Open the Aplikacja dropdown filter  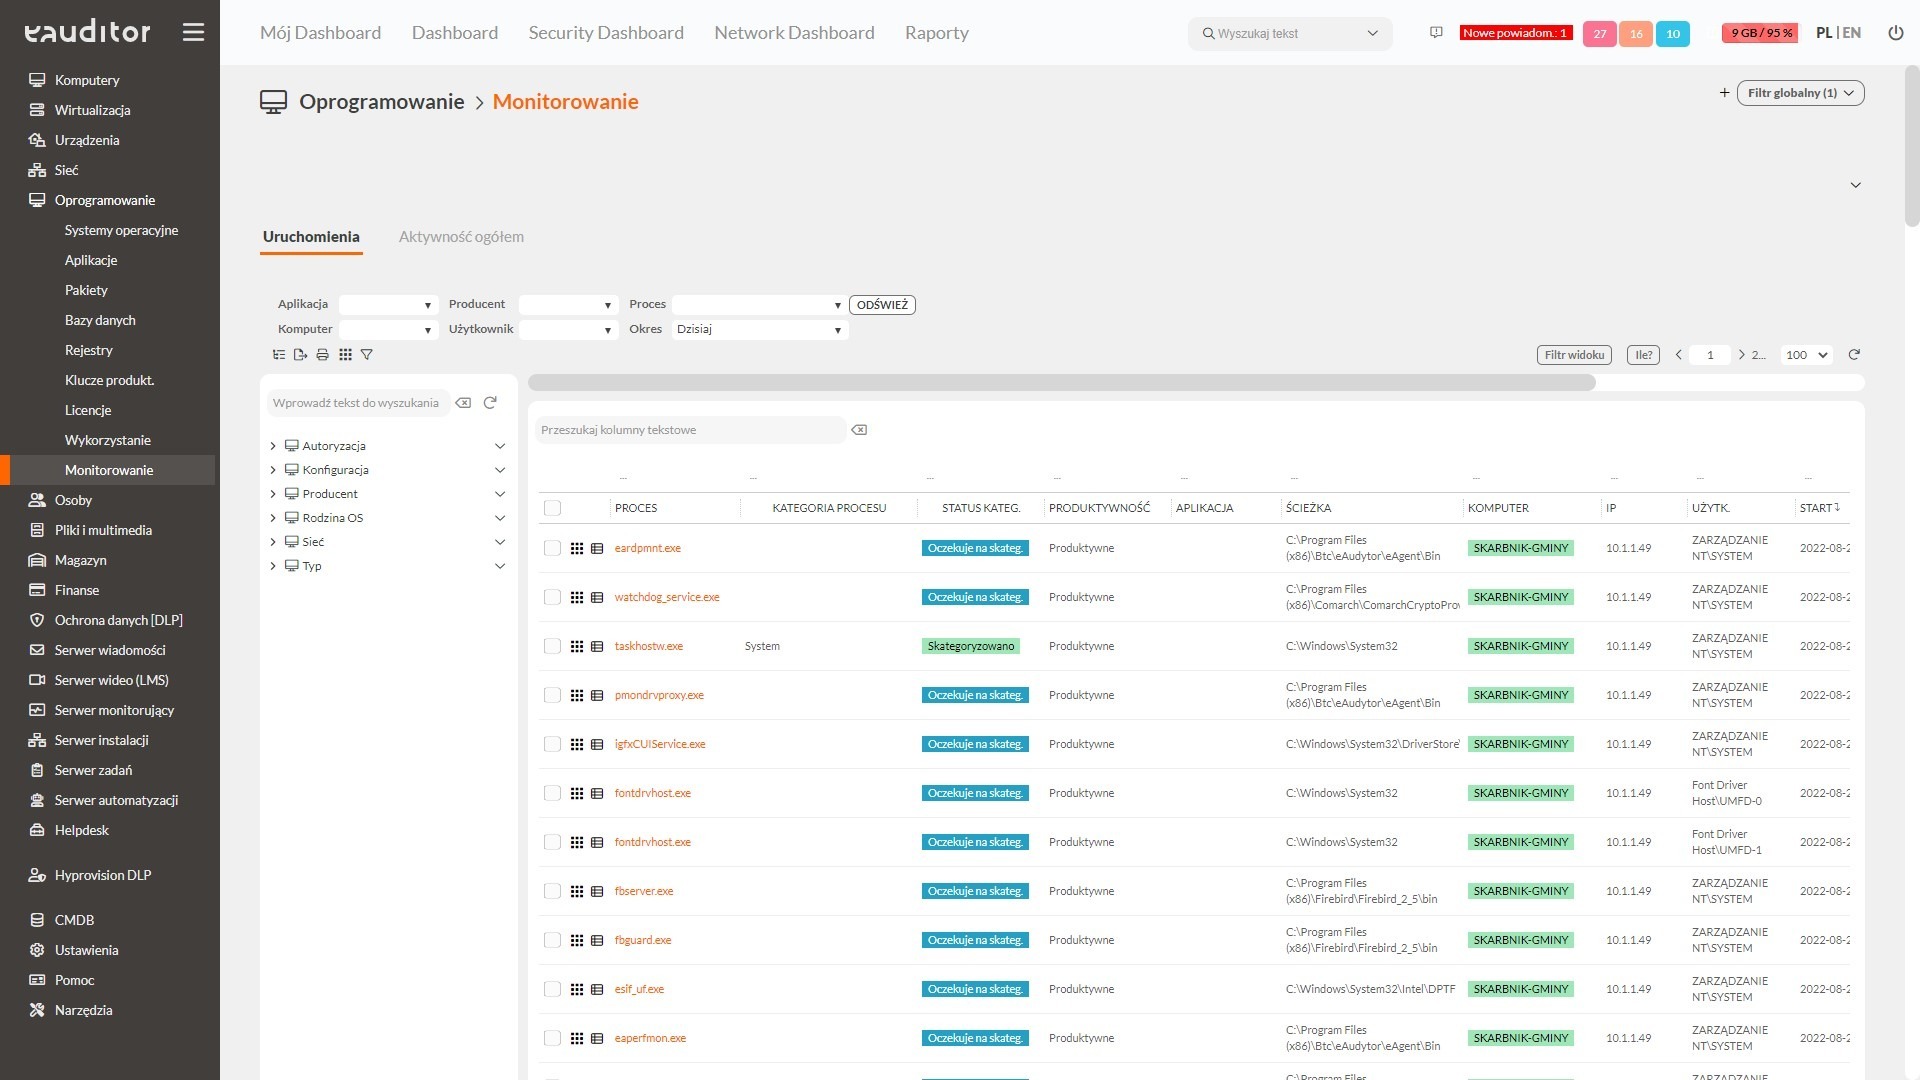[427, 305]
